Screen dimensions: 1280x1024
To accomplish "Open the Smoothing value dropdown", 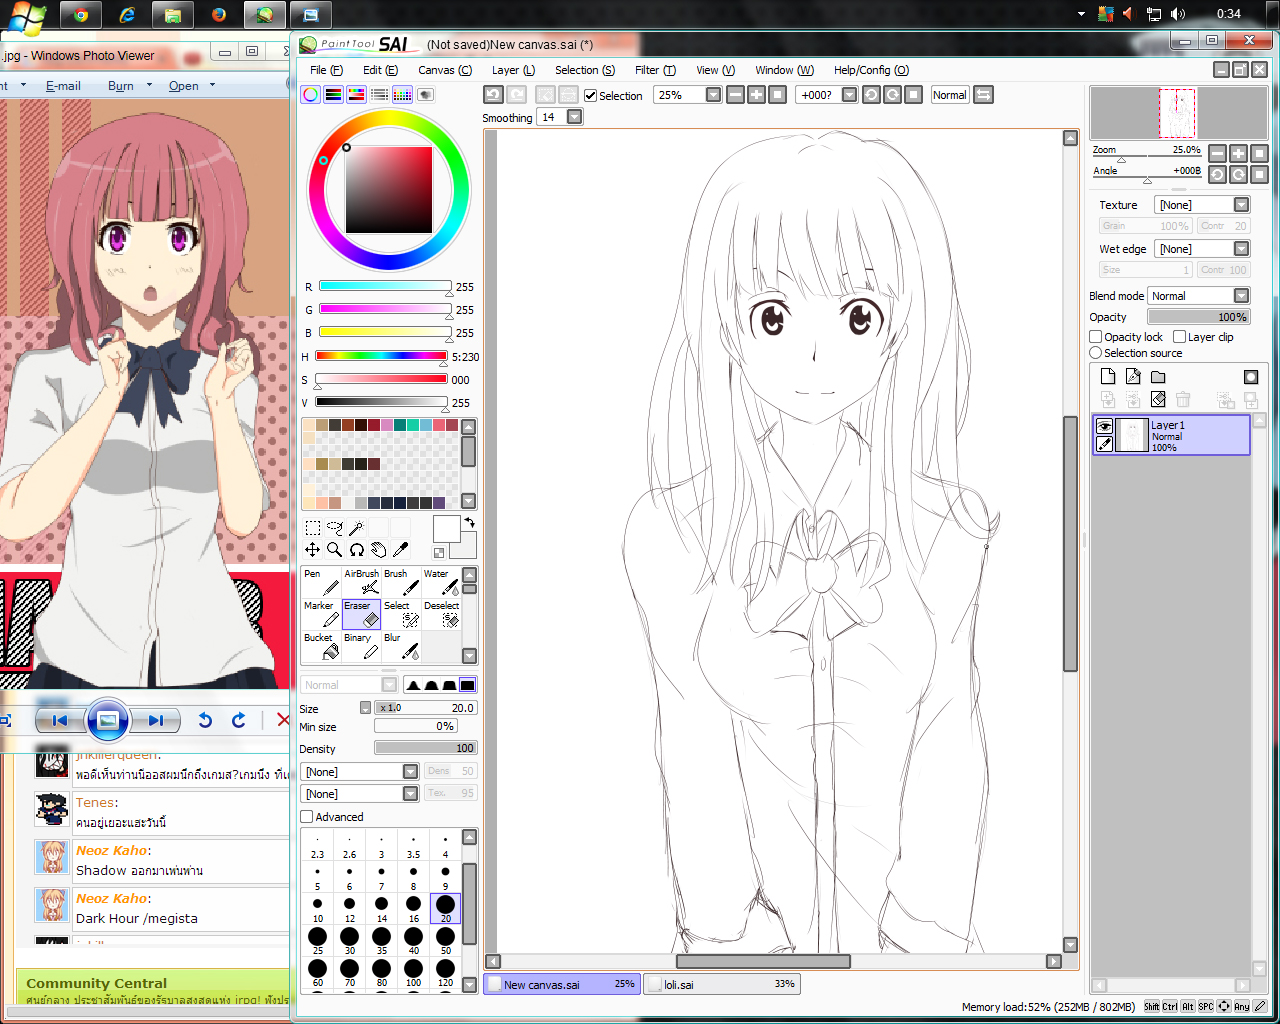I will pyautogui.click(x=574, y=117).
